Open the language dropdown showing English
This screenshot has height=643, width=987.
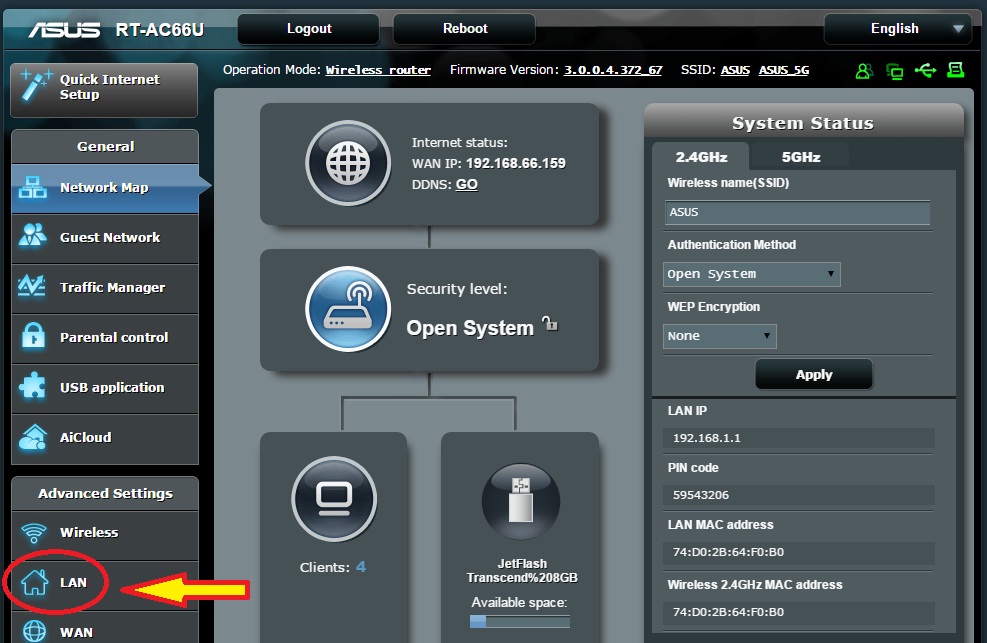898,28
